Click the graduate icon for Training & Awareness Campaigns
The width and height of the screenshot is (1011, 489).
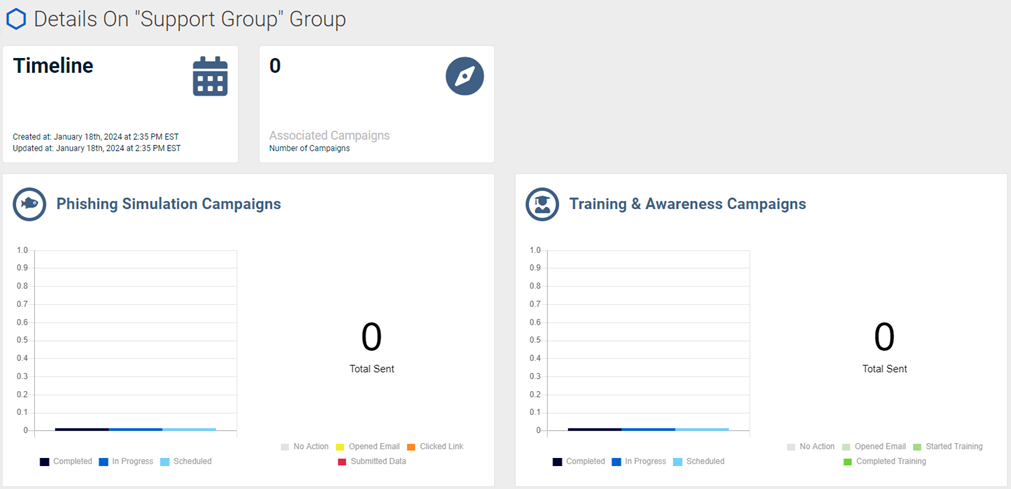(542, 204)
